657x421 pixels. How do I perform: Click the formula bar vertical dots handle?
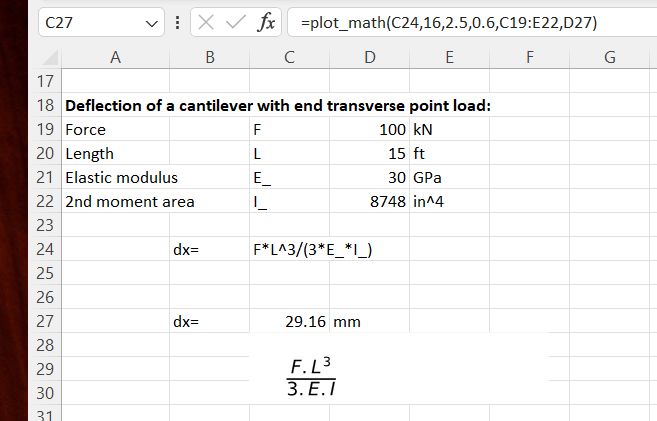tap(176, 22)
